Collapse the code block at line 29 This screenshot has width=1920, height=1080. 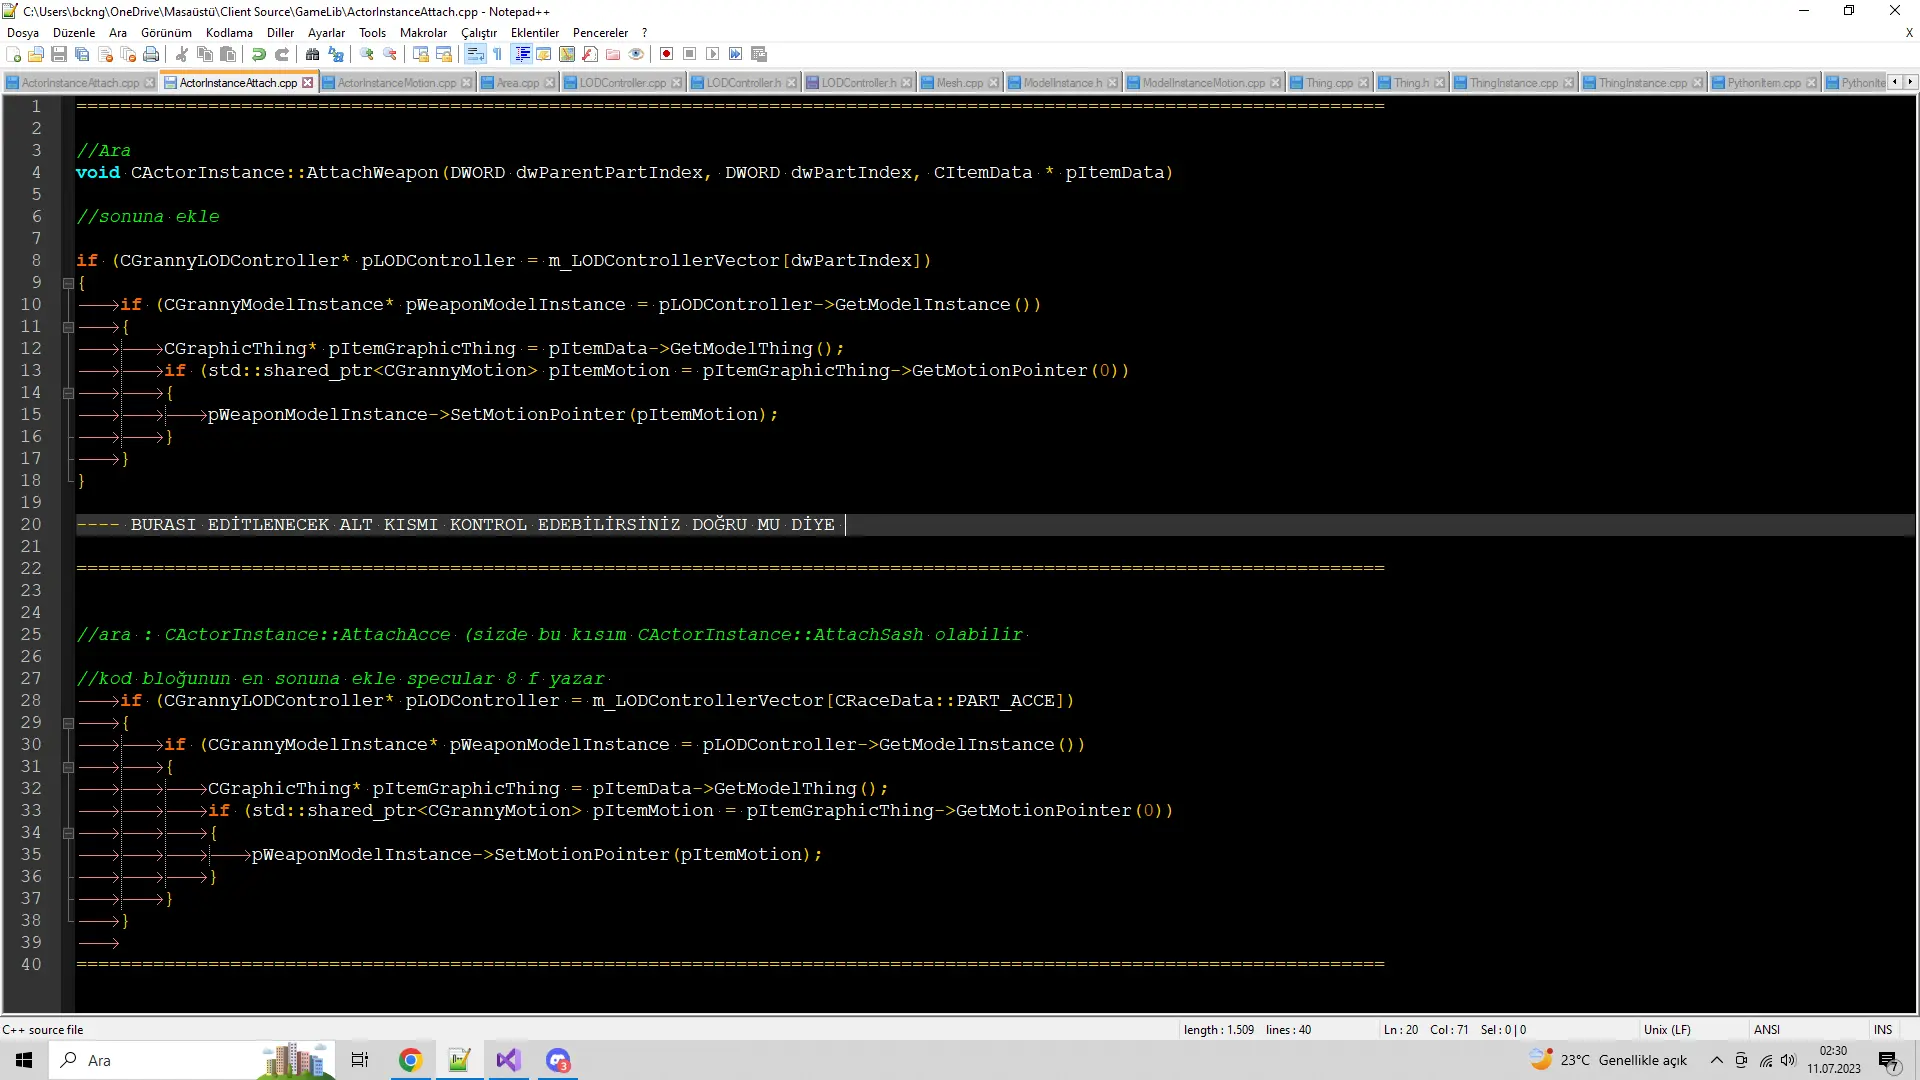[68, 723]
